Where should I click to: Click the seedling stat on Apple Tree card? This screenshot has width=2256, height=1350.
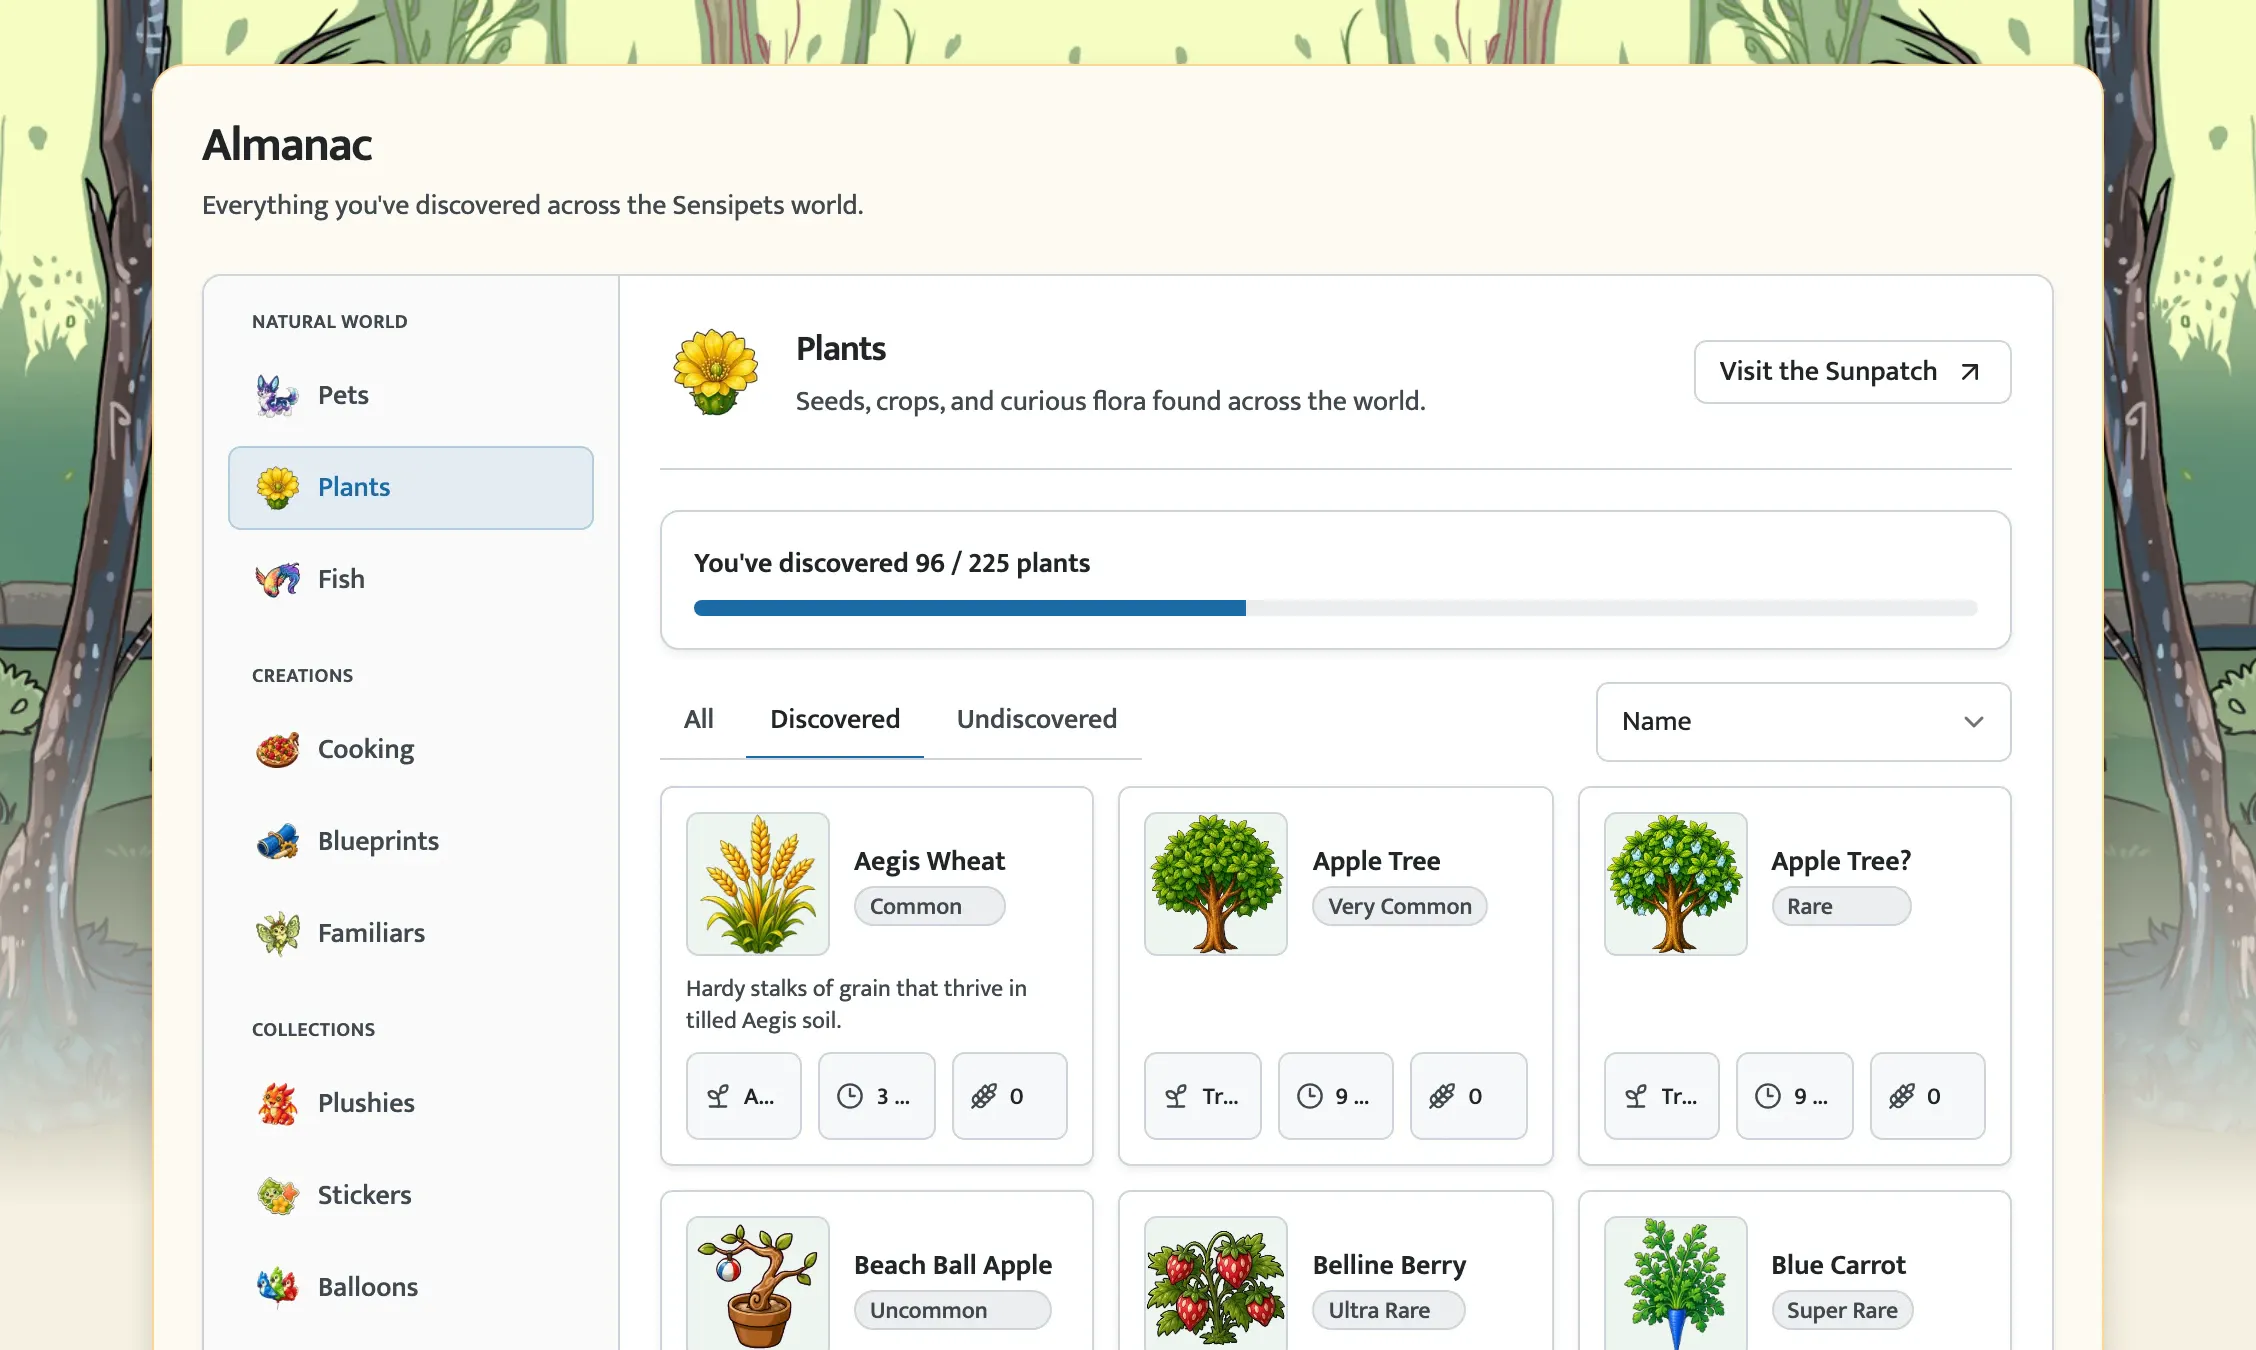tap(1203, 1096)
